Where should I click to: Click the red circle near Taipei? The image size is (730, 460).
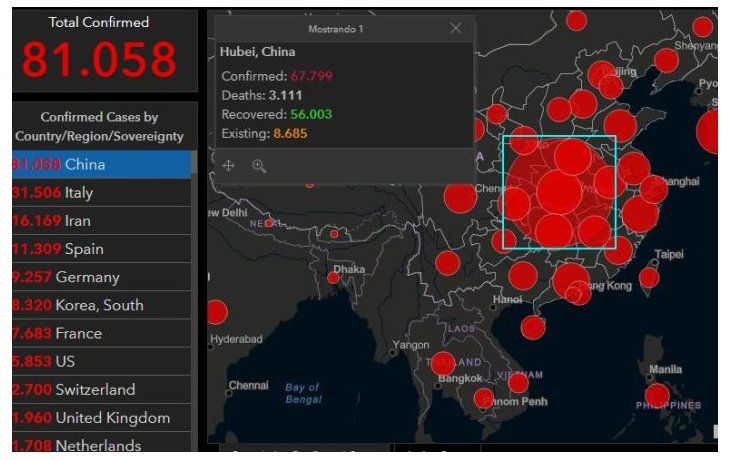649,277
